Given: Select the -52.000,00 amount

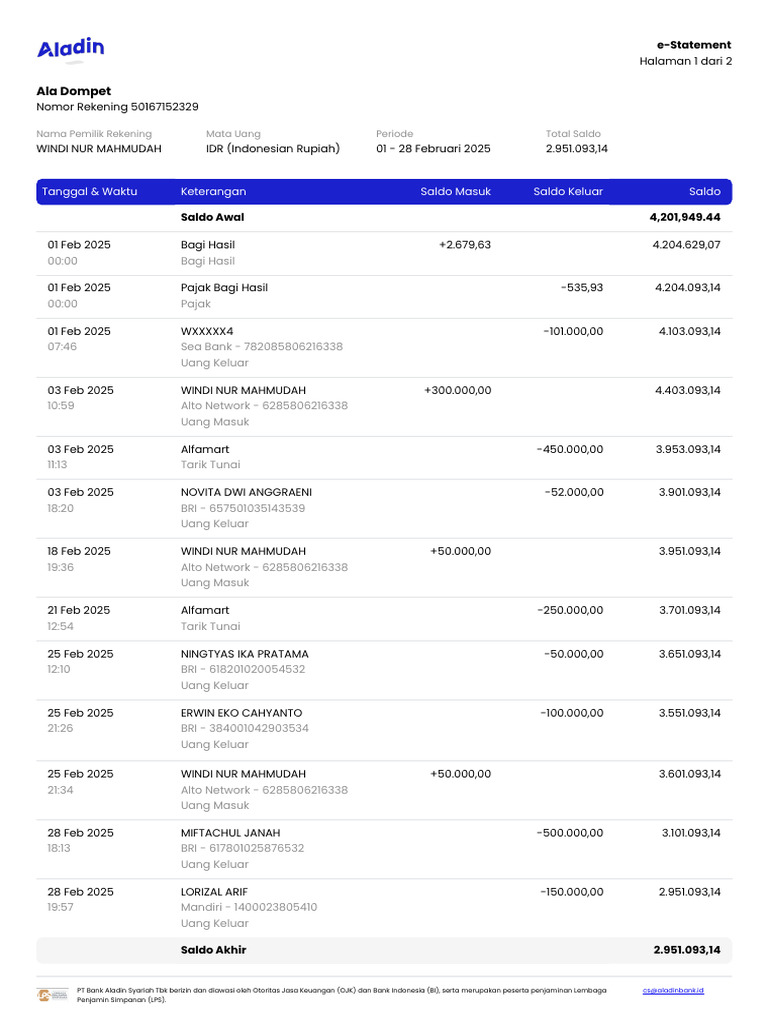Looking at the screenshot, I should pos(574,492).
